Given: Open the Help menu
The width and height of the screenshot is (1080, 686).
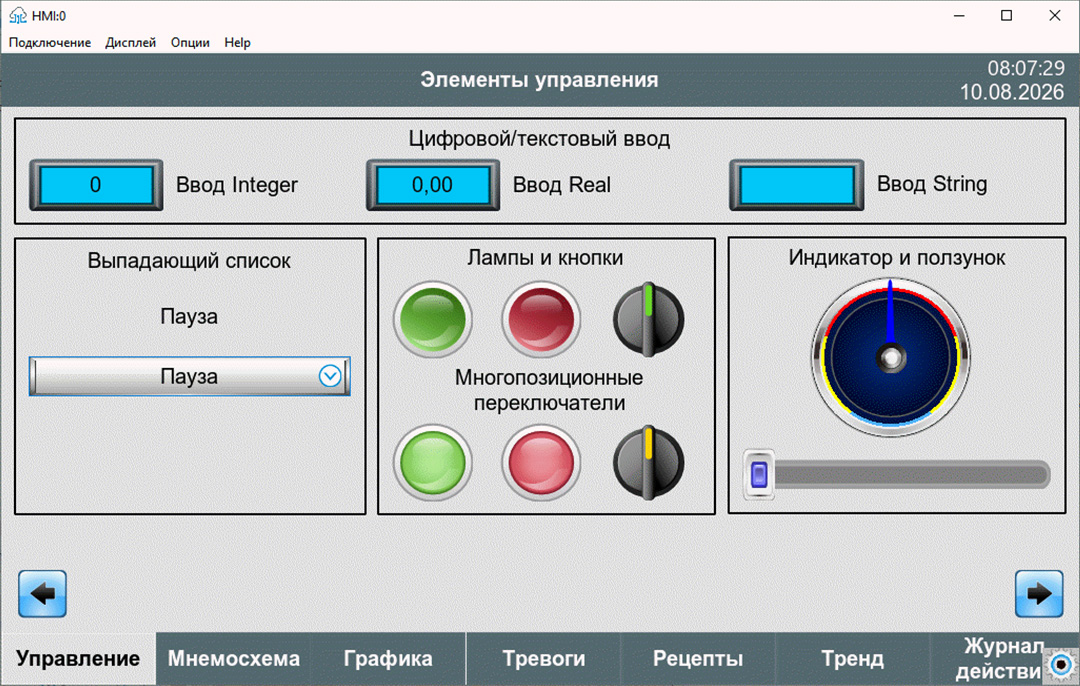Looking at the screenshot, I should (x=238, y=43).
